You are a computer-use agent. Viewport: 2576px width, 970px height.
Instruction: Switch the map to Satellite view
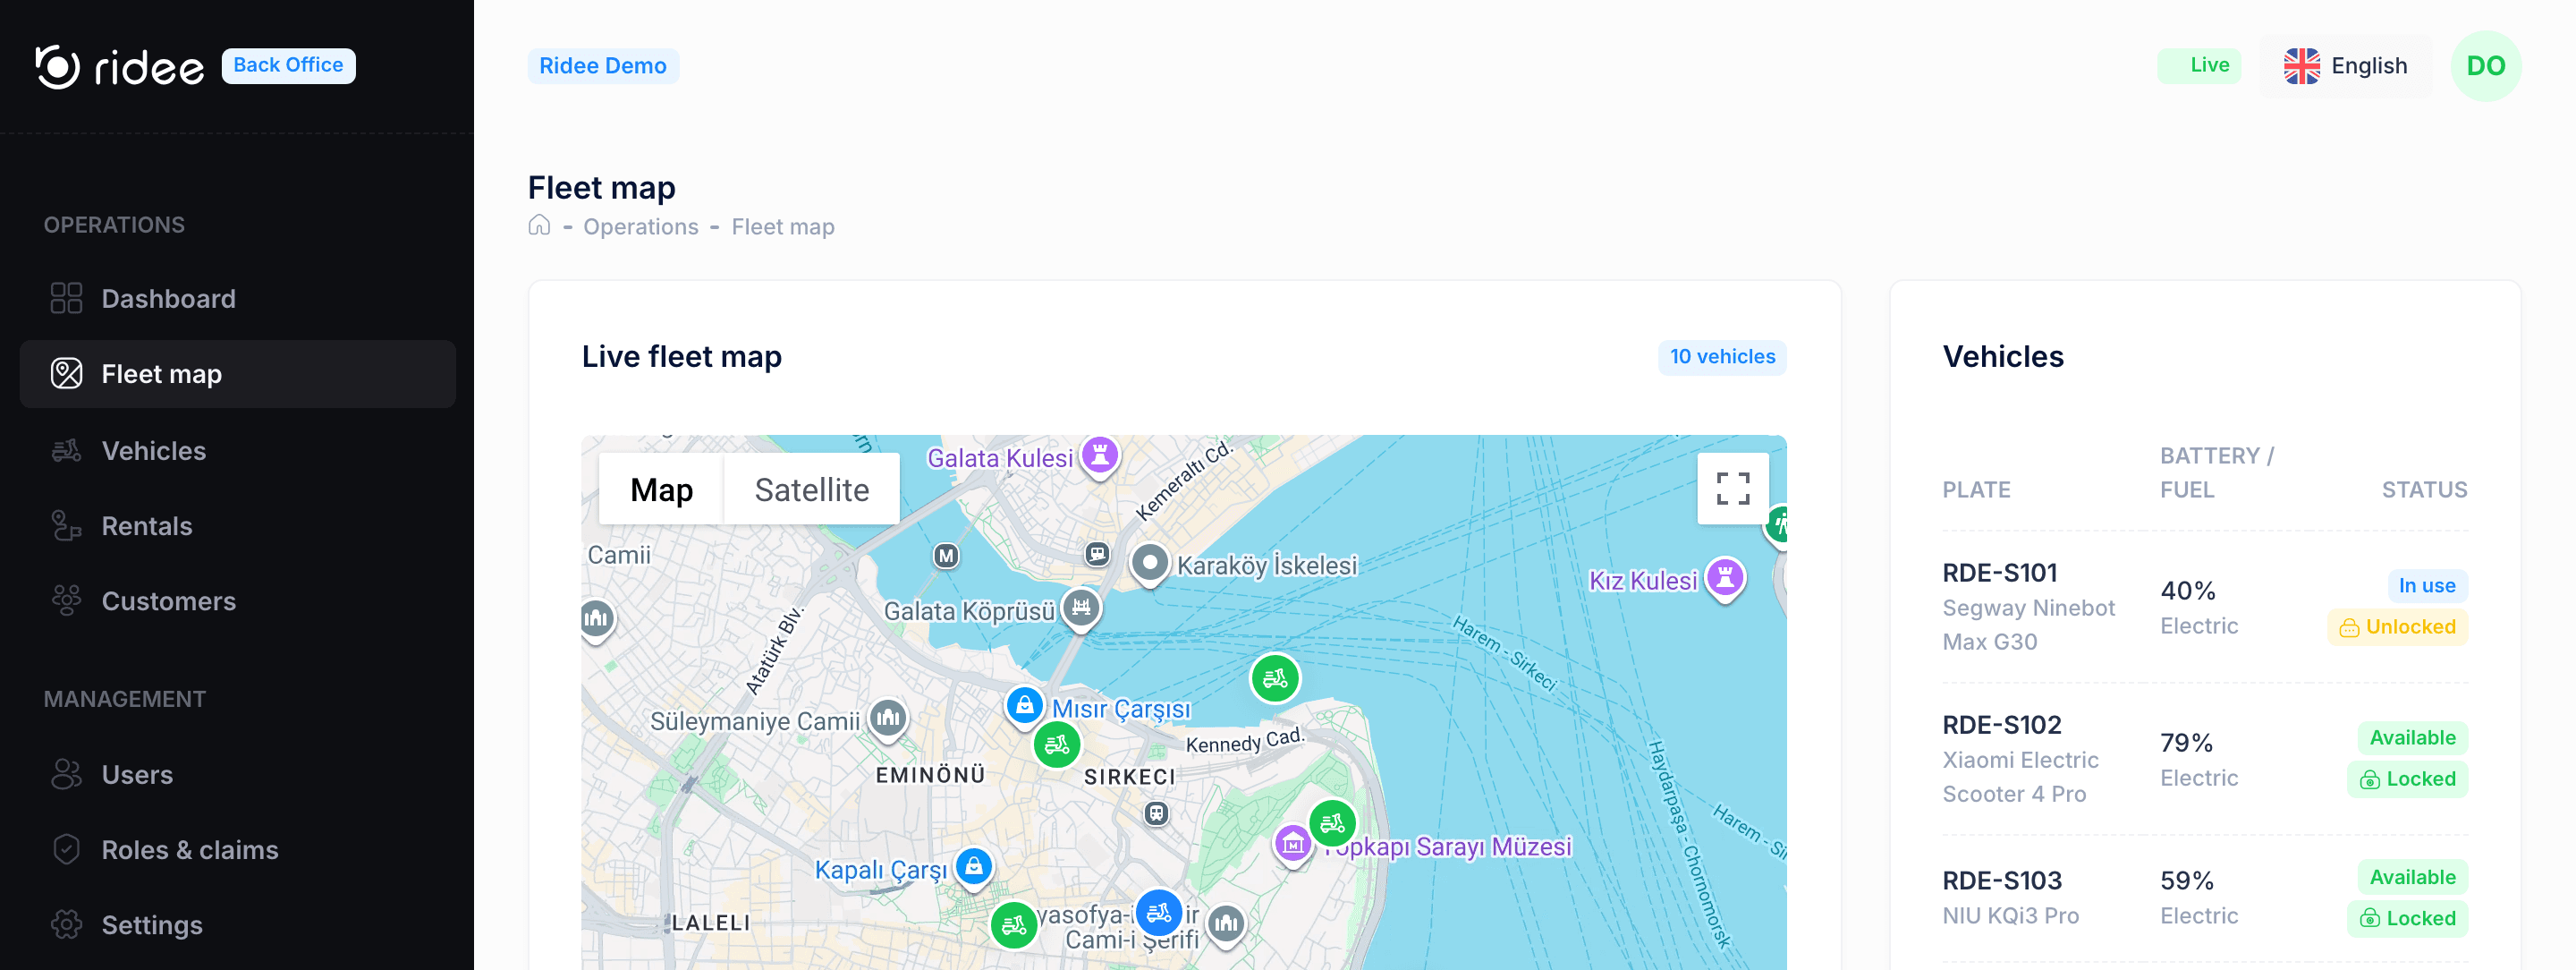(x=811, y=490)
